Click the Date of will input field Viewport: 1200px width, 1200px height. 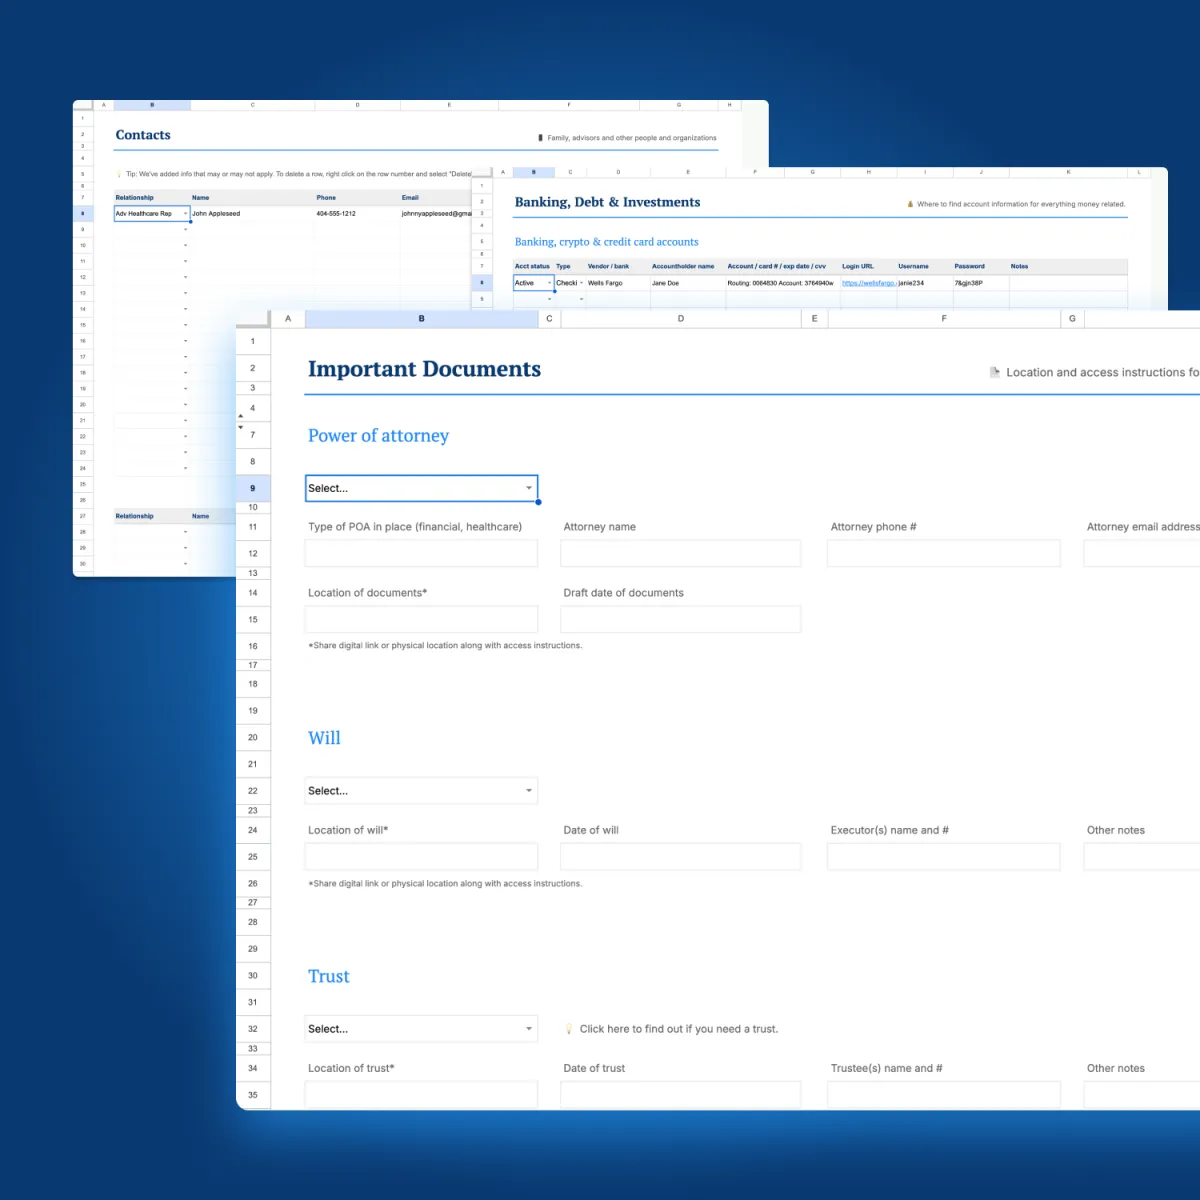pos(681,857)
